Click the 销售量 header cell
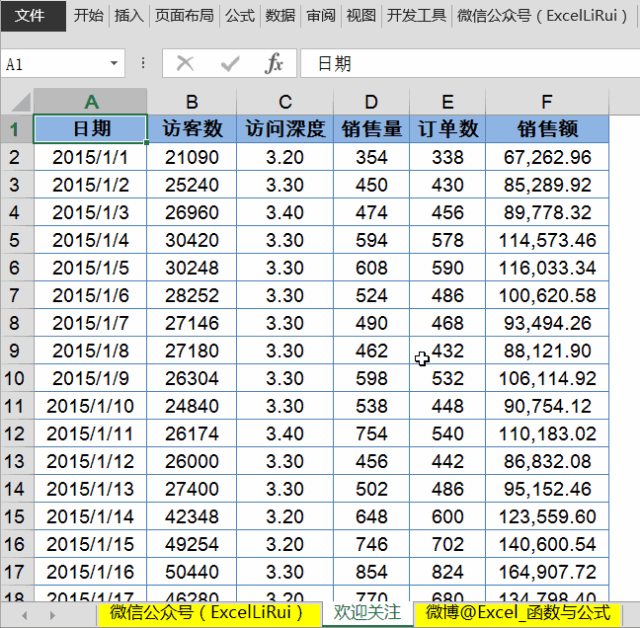This screenshot has height=628, width=640. click(371, 129)
